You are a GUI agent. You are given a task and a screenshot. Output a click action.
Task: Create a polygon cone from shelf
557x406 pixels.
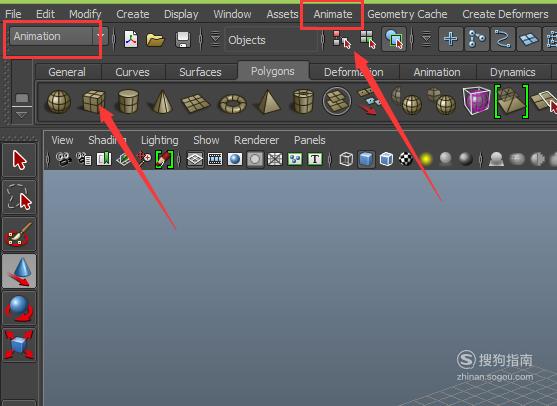point(162,102)
